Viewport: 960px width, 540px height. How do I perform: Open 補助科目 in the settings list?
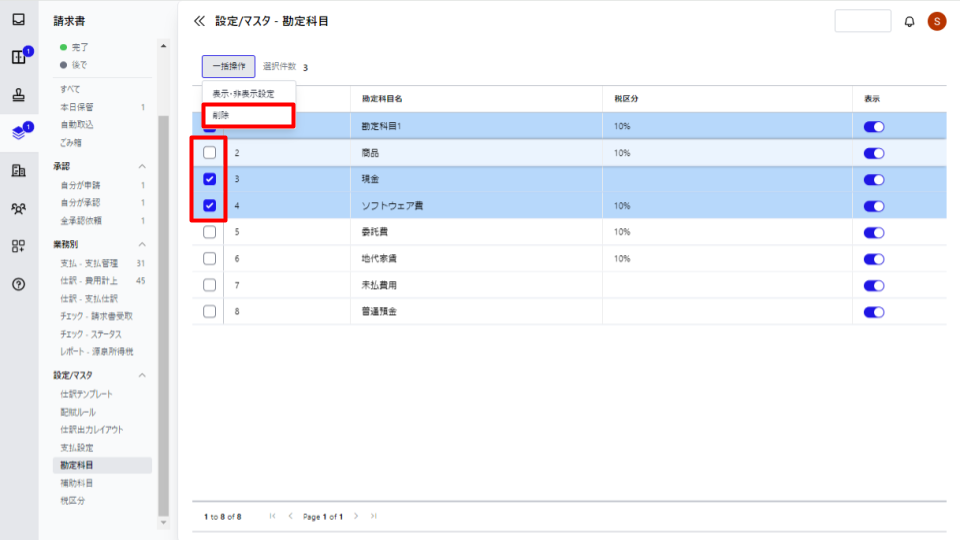tap(77, 483)
